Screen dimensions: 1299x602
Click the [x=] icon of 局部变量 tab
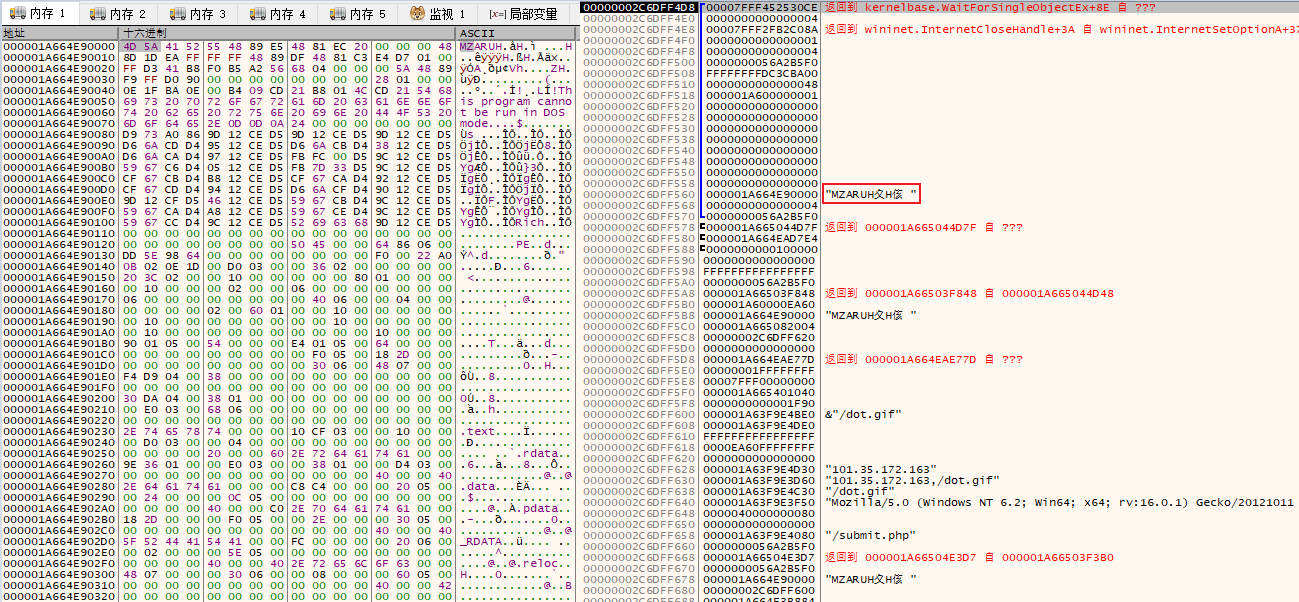pyautogui.click(x=497, y=14)
